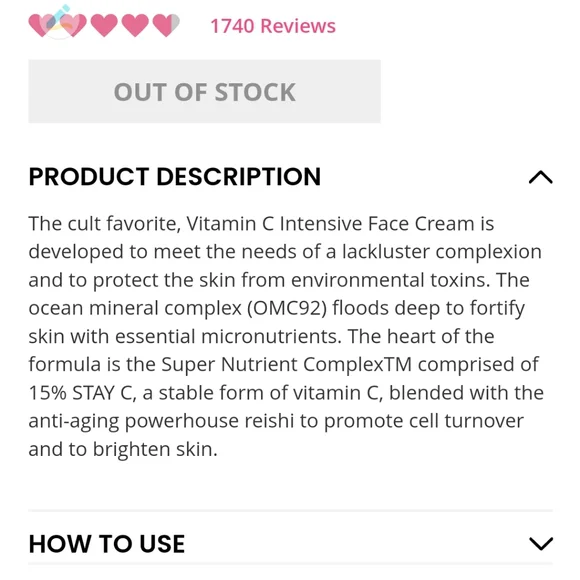Click the PRODUCT DESCRIPTION section heading
Screen dimensions: 580x580
[175, 176]
